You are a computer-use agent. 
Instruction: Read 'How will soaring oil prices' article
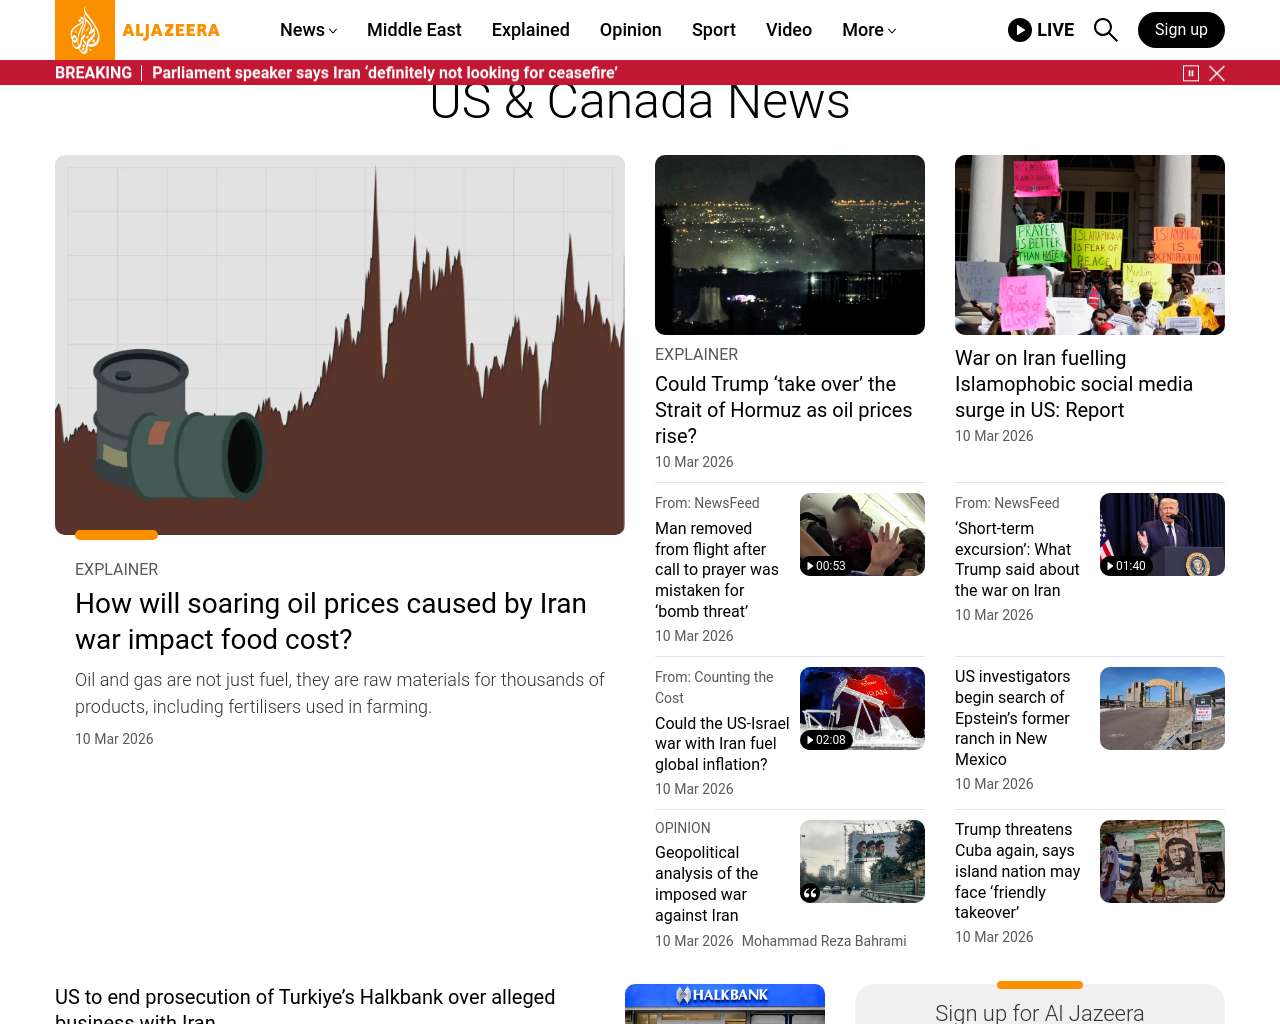point(331,621)
